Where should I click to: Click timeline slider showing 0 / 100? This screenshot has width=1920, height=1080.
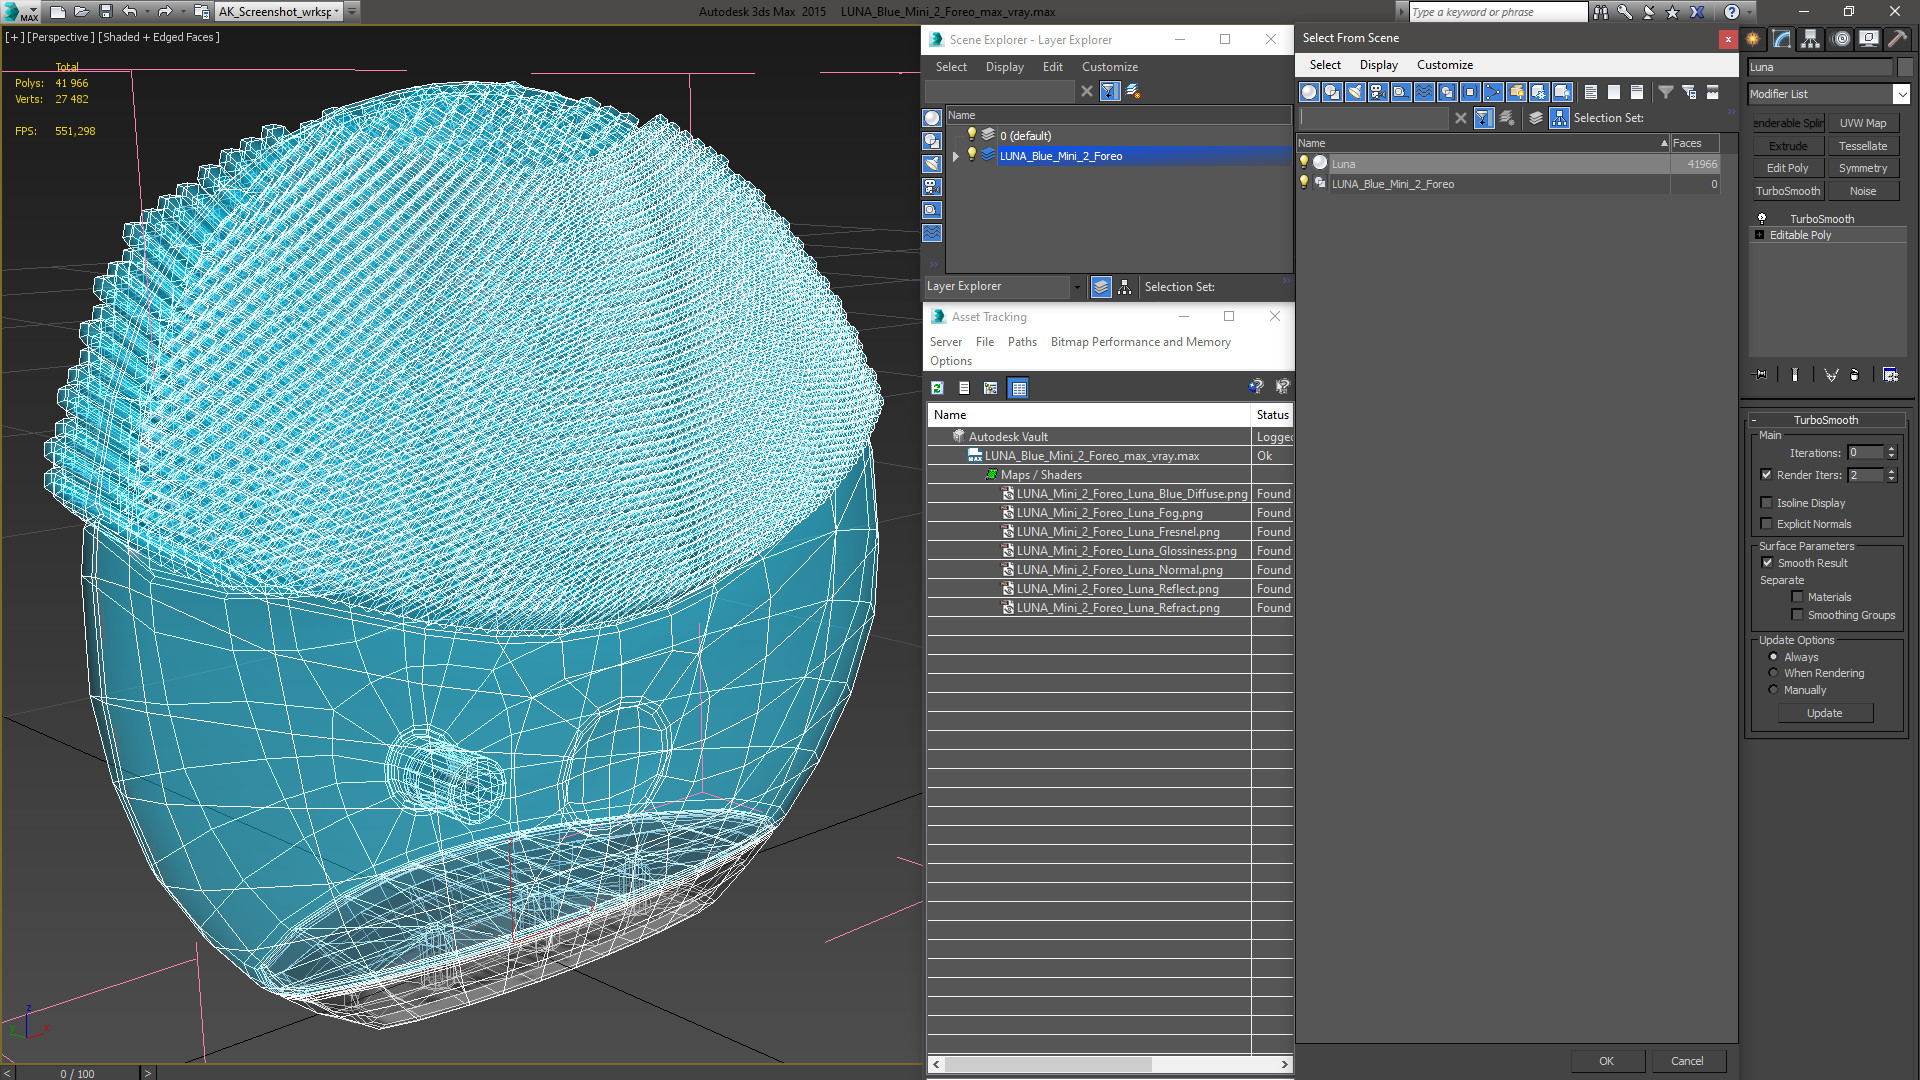pos(78,1073)
